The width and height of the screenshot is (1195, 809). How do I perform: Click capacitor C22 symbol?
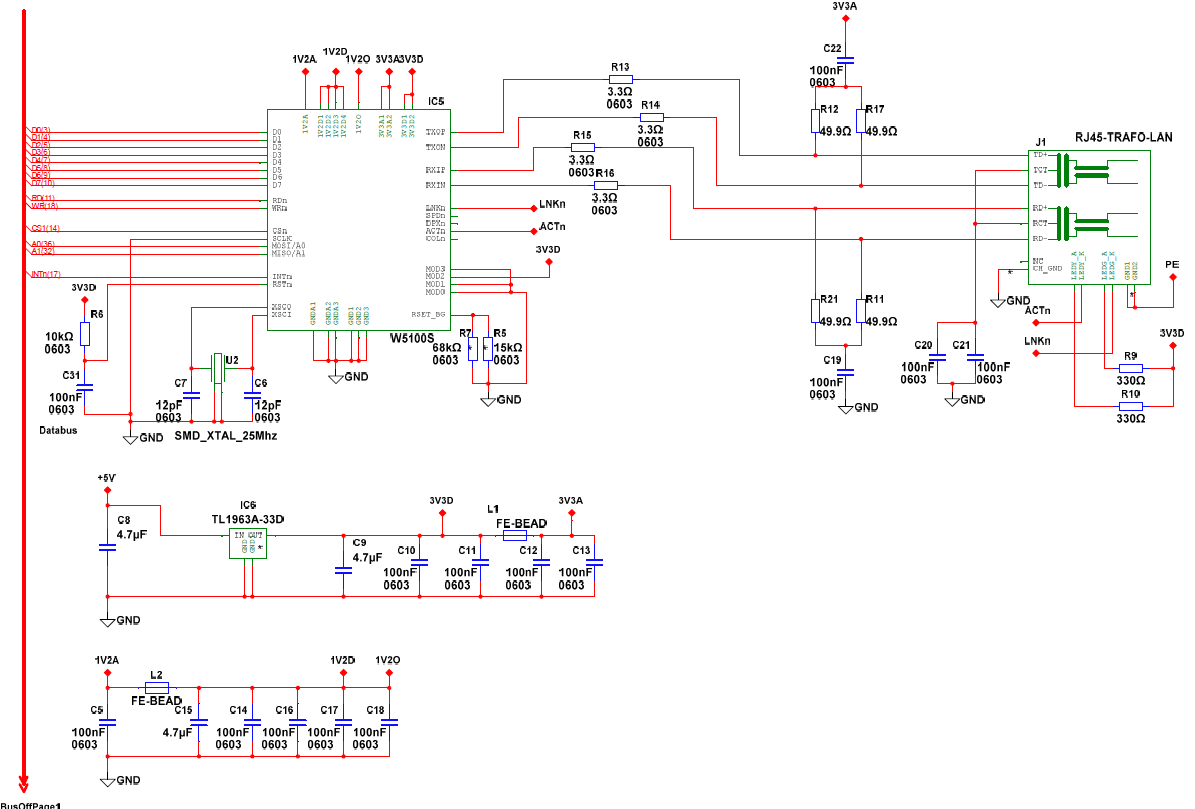coord(846,60)
